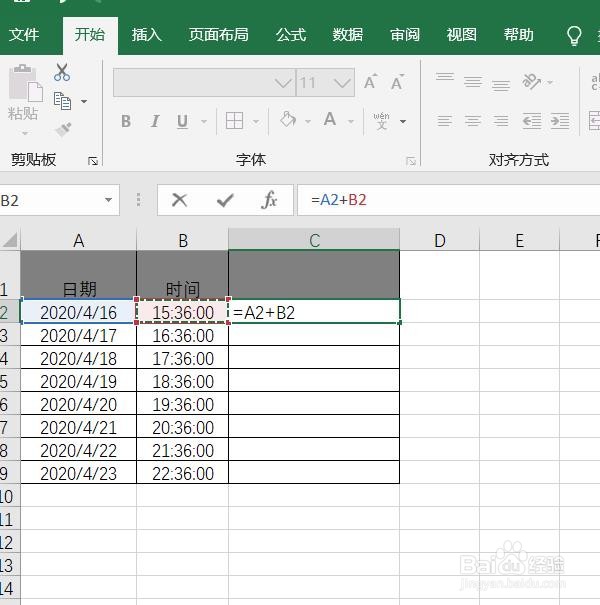This screenshot has height=605, width=600.
Task: Select cell with time 20:36:00
Action: tap(183, 427)
